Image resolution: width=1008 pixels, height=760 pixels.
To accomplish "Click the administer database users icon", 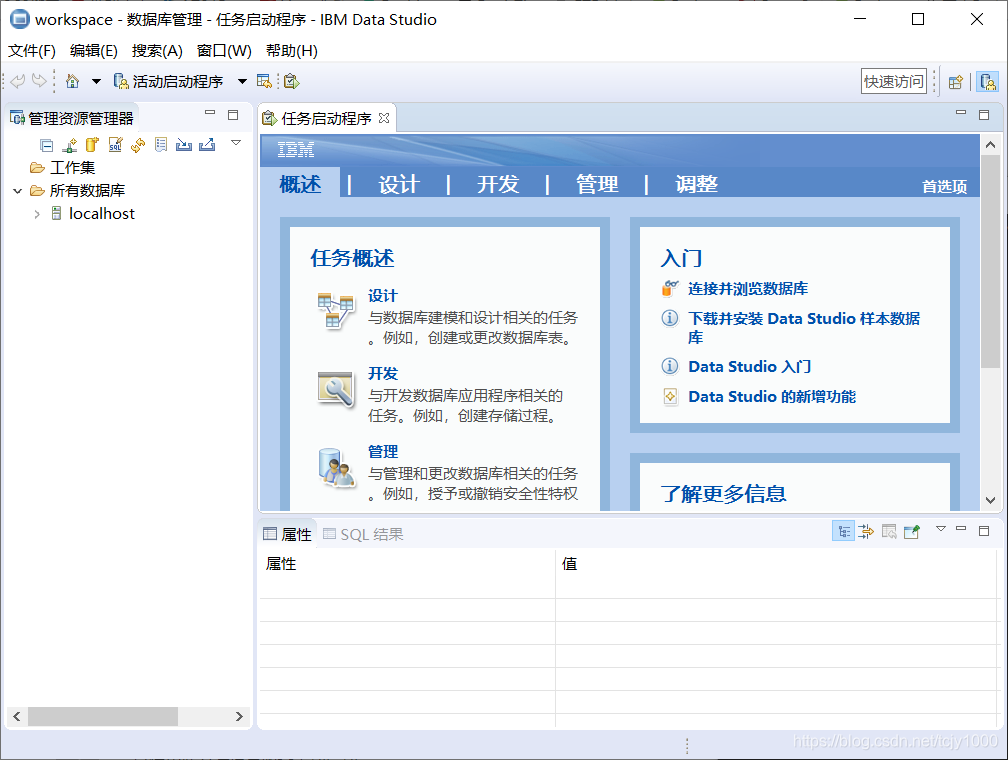I will pyautogui.click(x=336, y=467).
